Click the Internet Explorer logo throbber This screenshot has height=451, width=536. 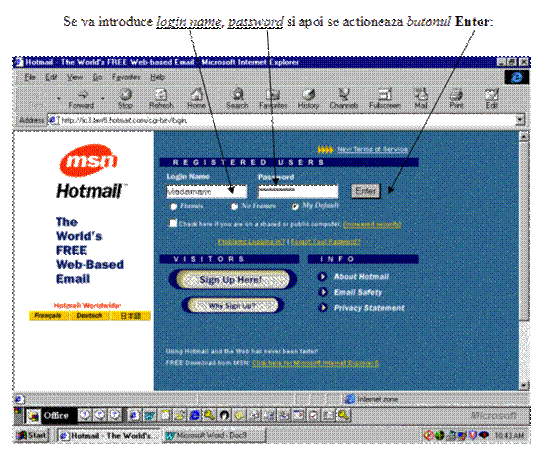517,77
